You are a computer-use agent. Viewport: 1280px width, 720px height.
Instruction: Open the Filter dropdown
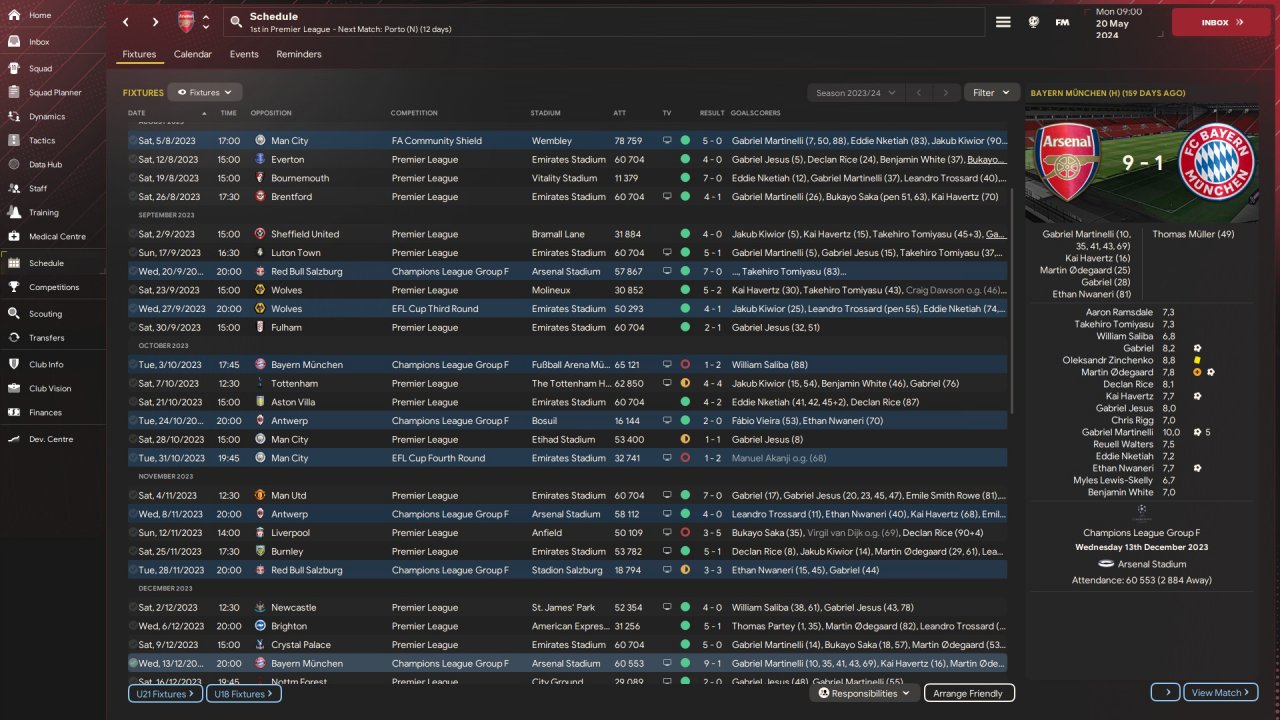click(x=992, y=92)
